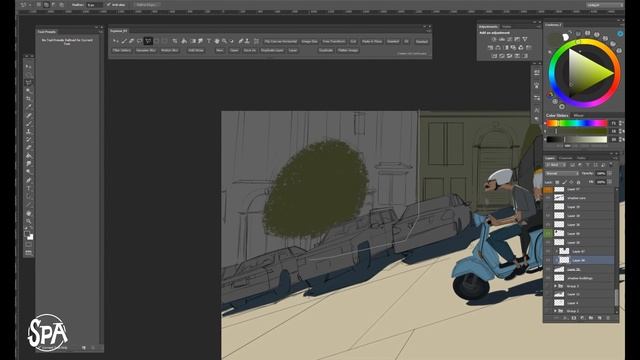
Task: Toggle the Anti-alias checkbox in options bar
Action: pyautogui.click(x=109, y=4)
